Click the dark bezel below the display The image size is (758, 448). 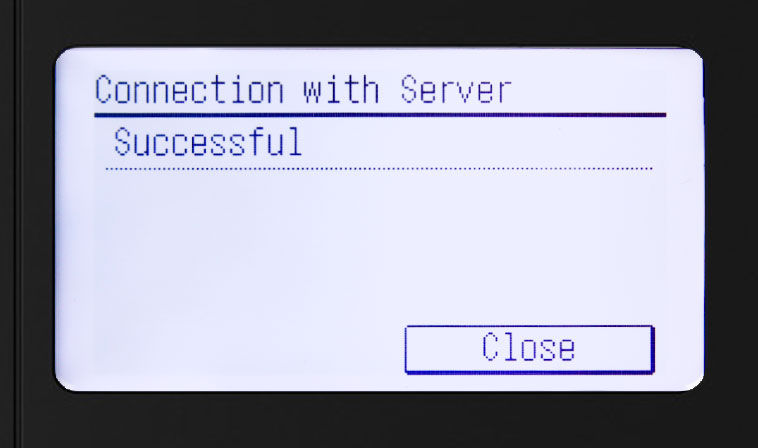pyautogui.click(x=379, y=420)
